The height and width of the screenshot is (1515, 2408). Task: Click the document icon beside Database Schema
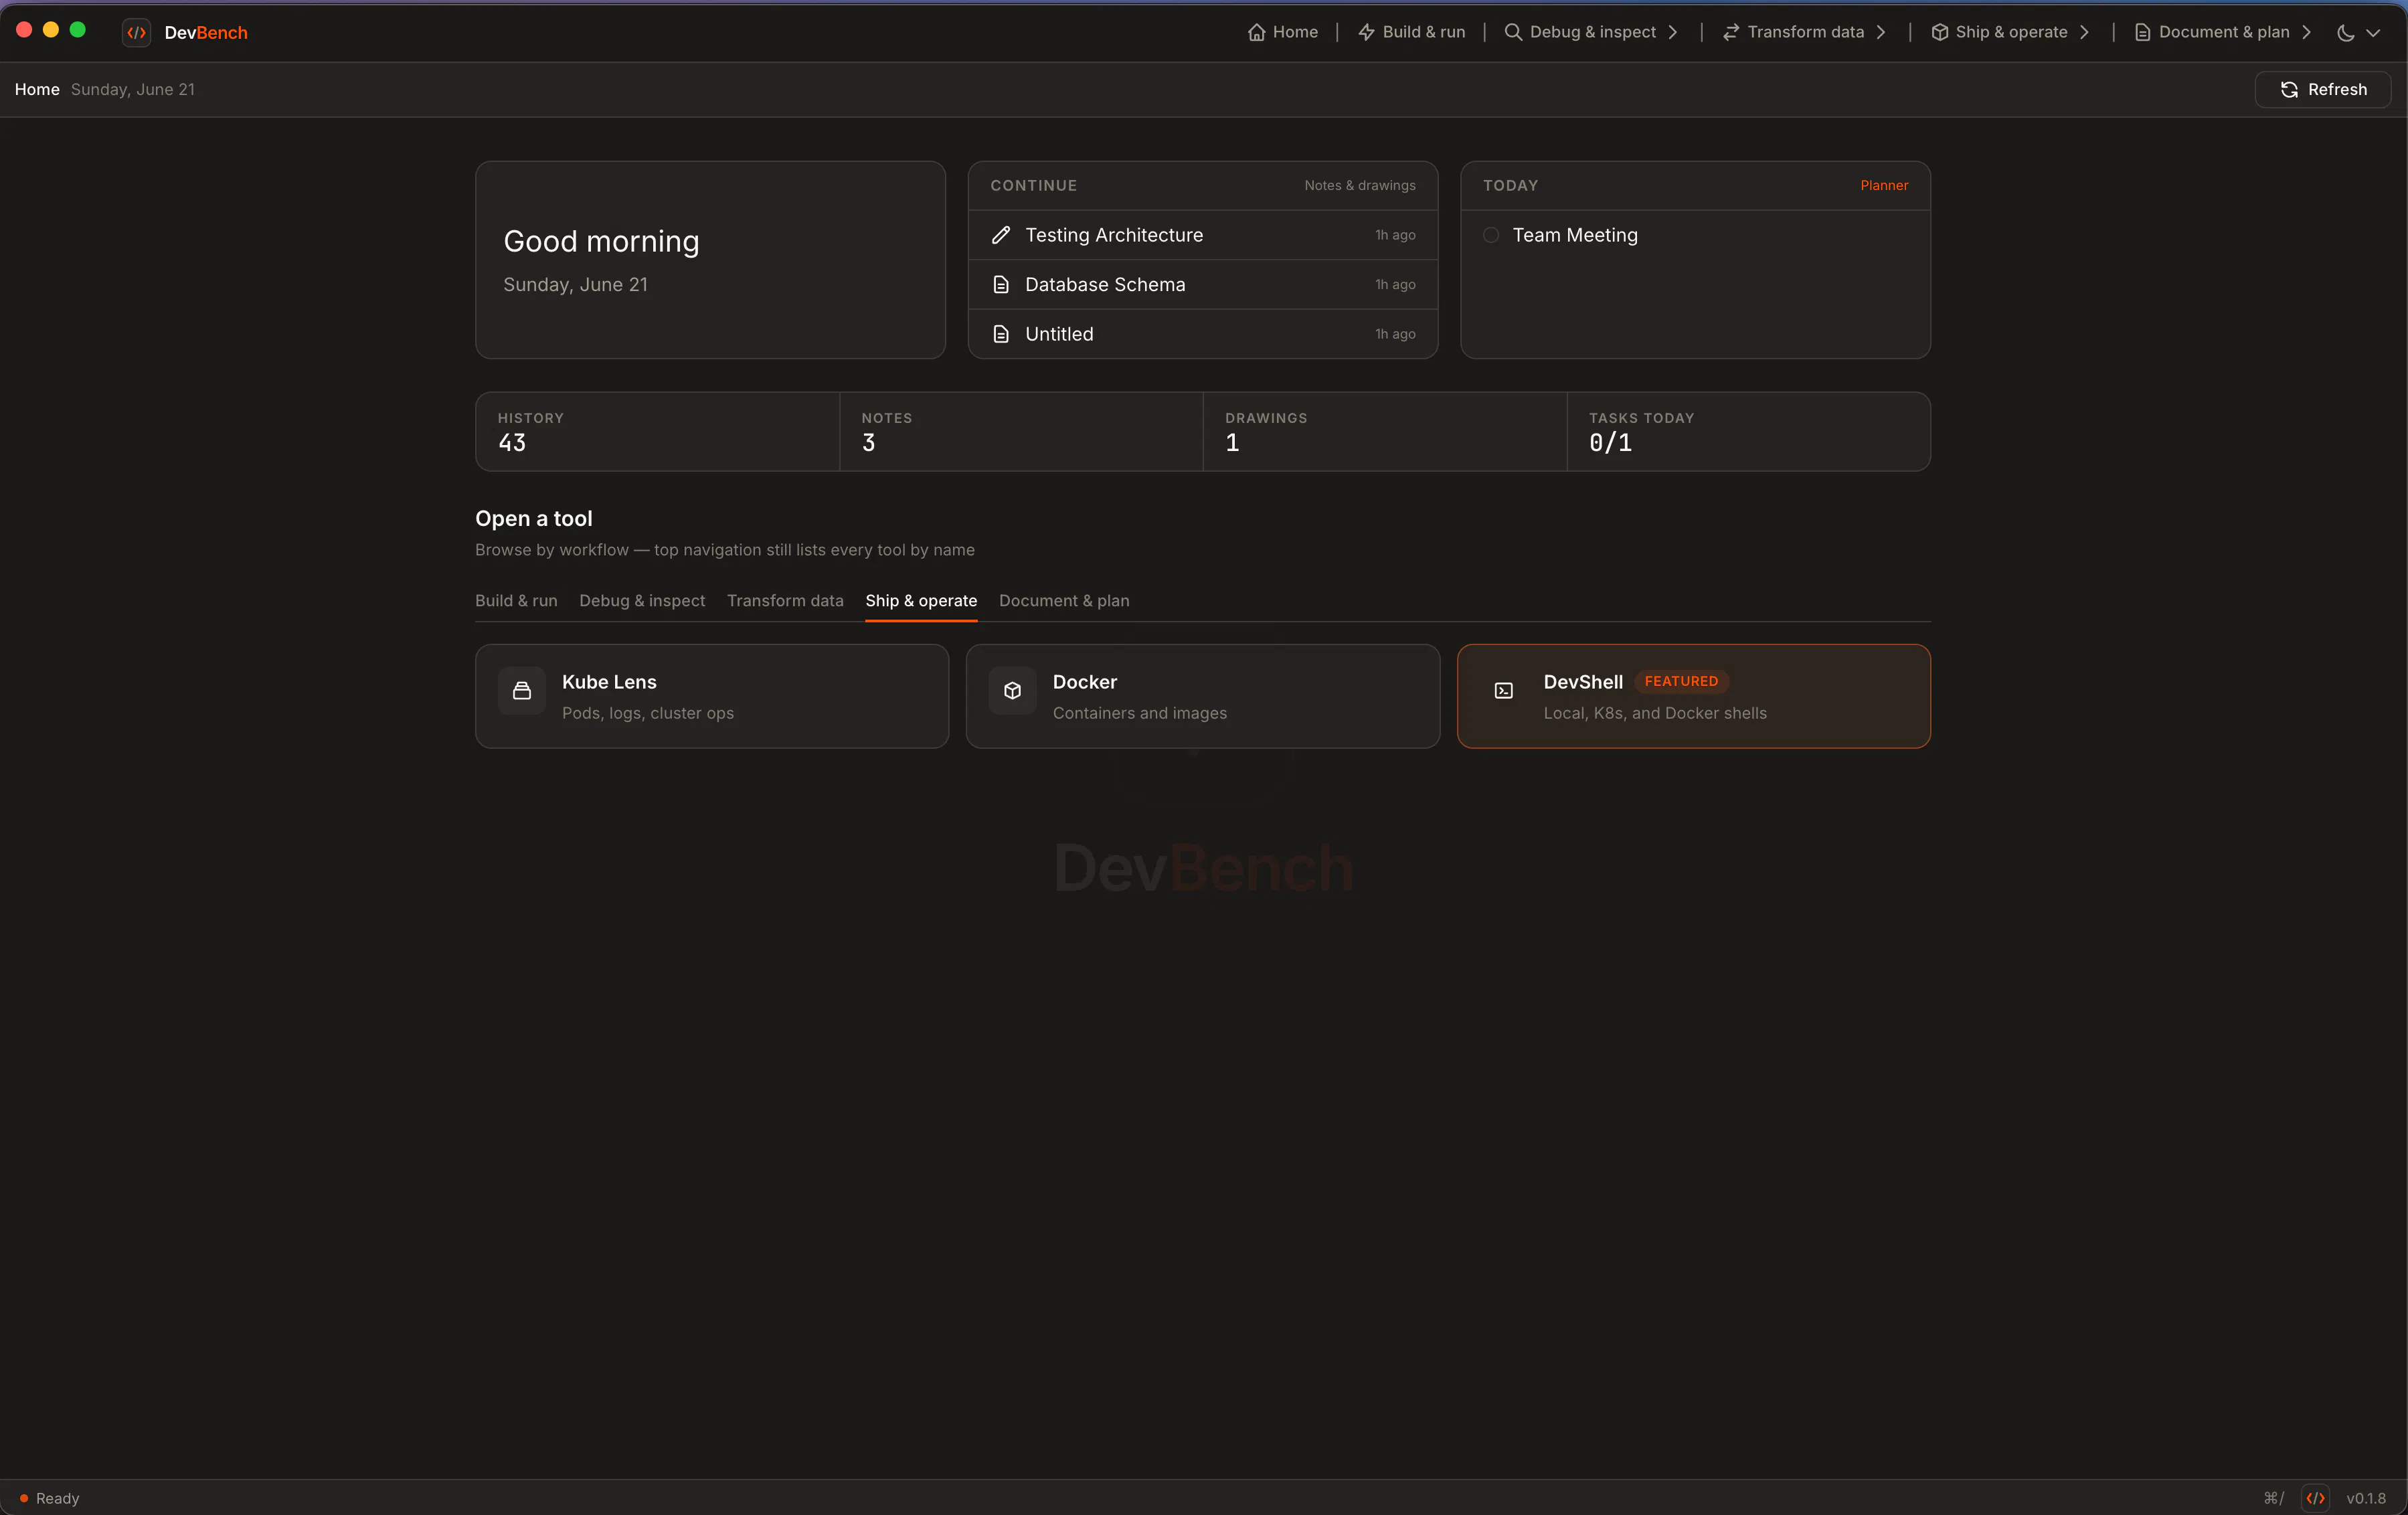(x=1000, y=284)
